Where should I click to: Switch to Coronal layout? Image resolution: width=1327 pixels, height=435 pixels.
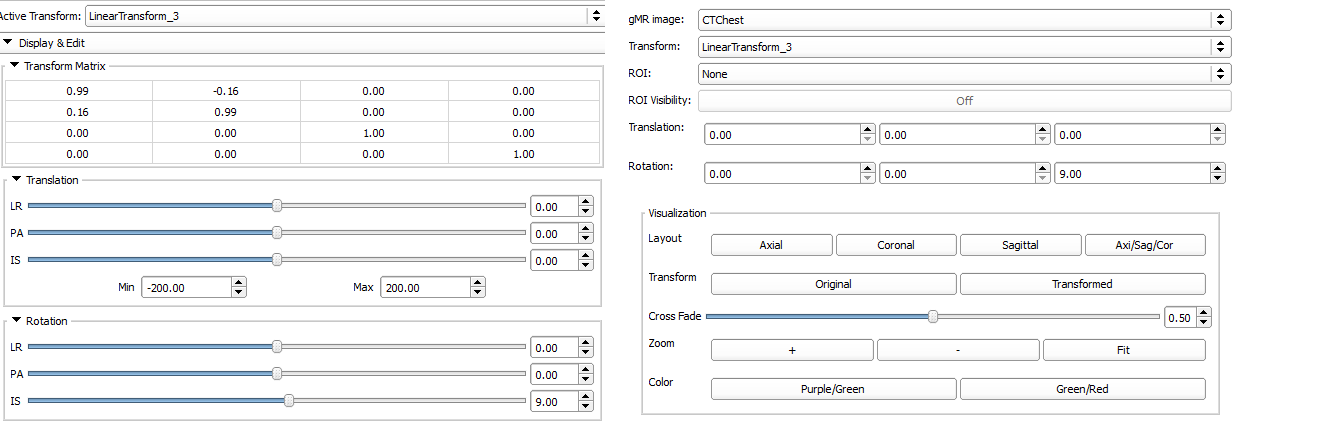[x=896, y=245]
